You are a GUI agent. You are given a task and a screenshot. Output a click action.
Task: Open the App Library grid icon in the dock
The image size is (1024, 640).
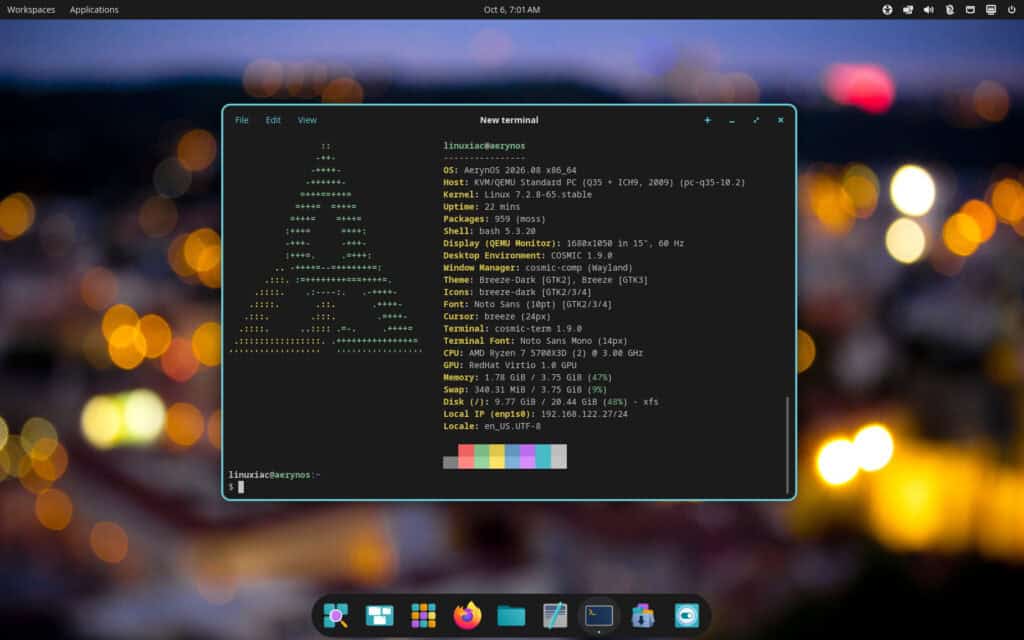(x=423, y=615)
